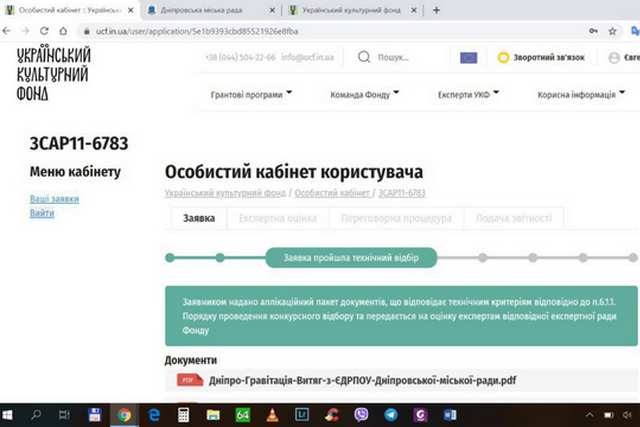Open Ваші заявки link
Viewport: 640px width, 427px height.
click(54, 199)
